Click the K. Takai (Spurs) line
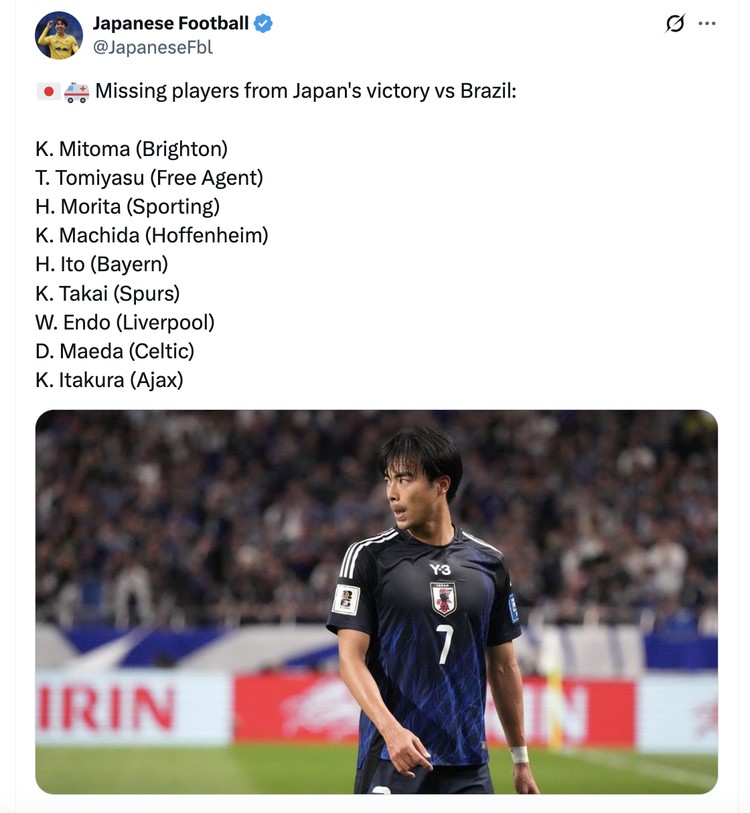Viewport: 750px width, 813px height. [x=107, y=294]
